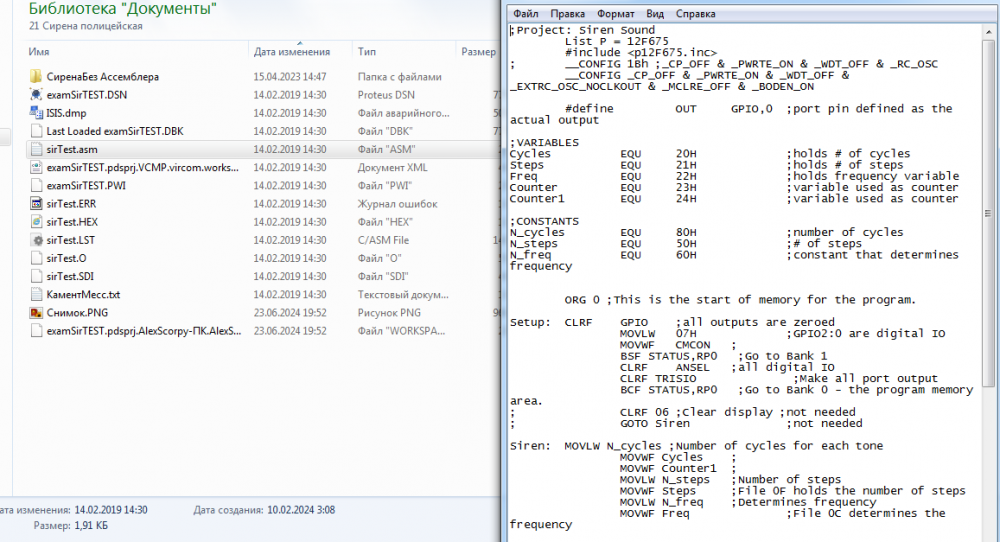Click the sirTest.LST gear icon
1000x542 pixels.
click(36, 240)
